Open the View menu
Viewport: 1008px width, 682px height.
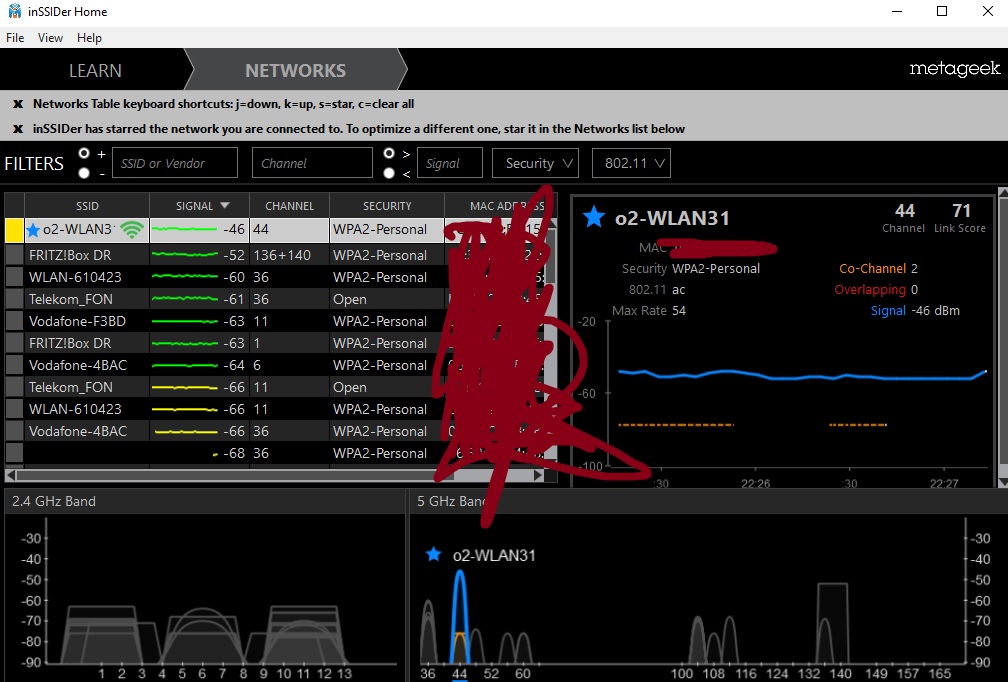(50, 38)
